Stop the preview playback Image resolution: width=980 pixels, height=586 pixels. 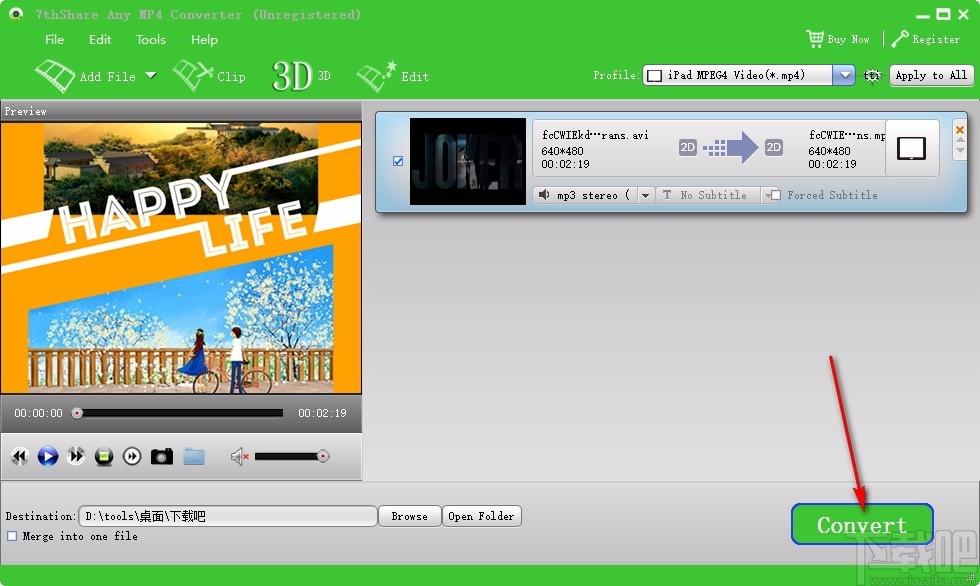point(104,457)
